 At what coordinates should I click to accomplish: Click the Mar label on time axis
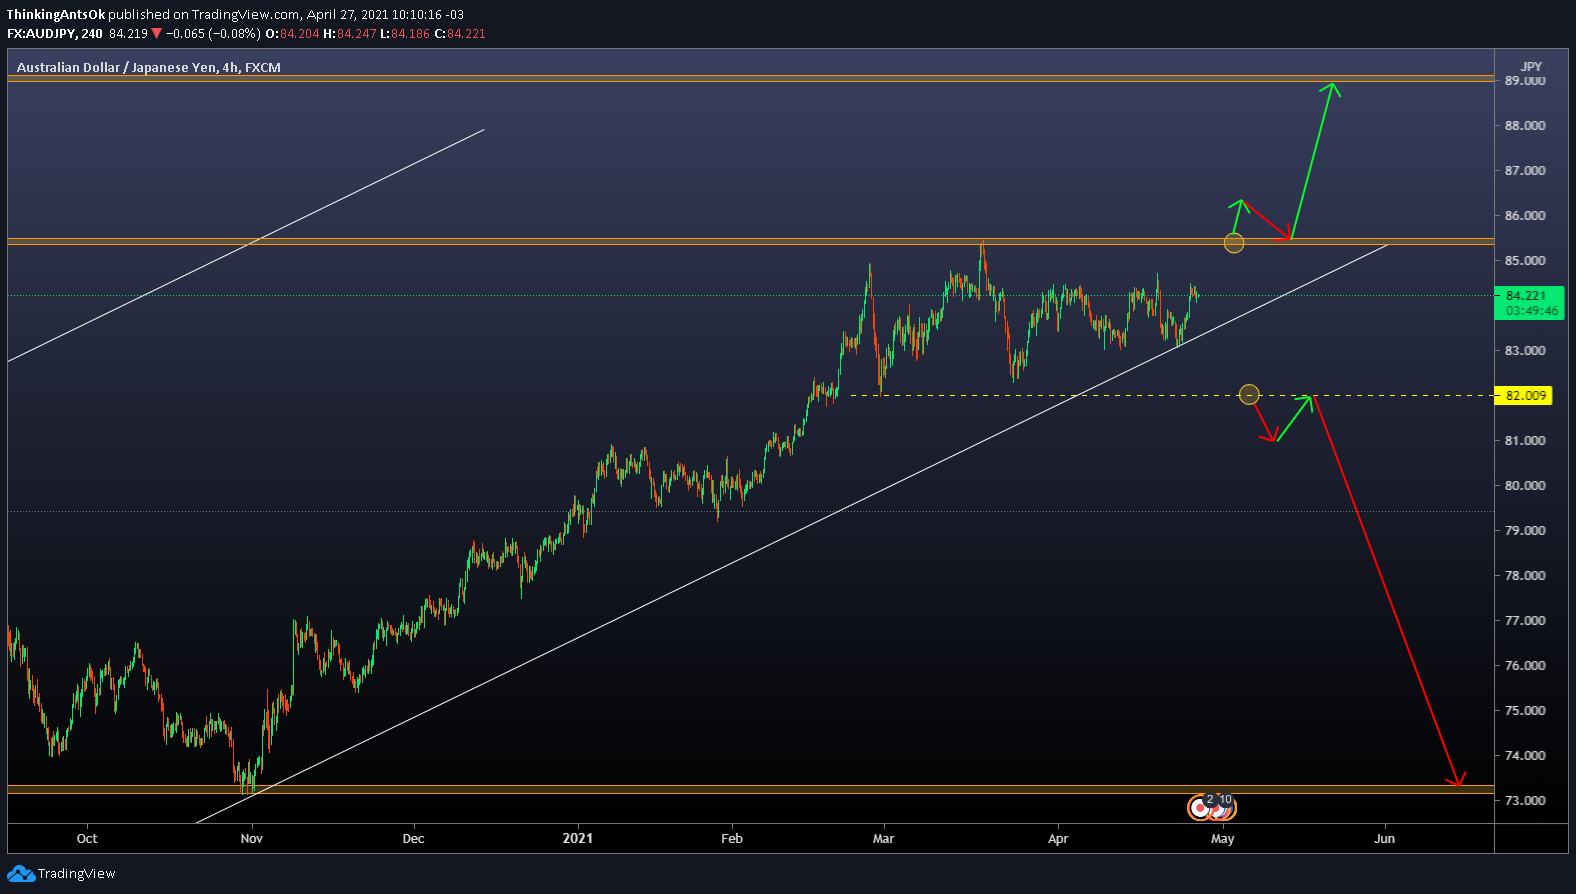point(883,839)
